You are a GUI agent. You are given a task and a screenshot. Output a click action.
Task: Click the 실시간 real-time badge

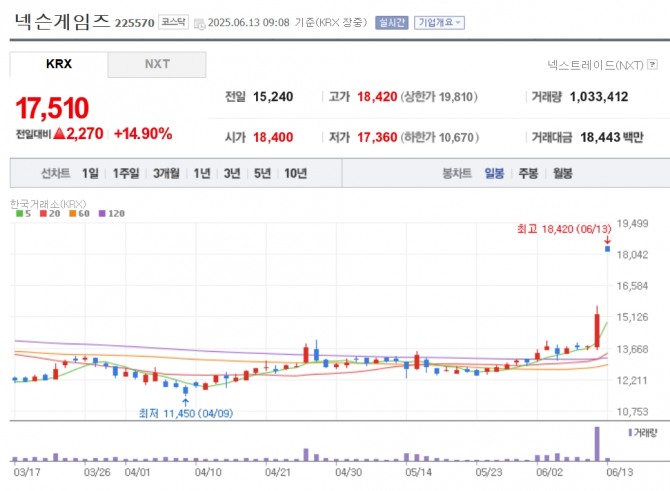(392, 22)
